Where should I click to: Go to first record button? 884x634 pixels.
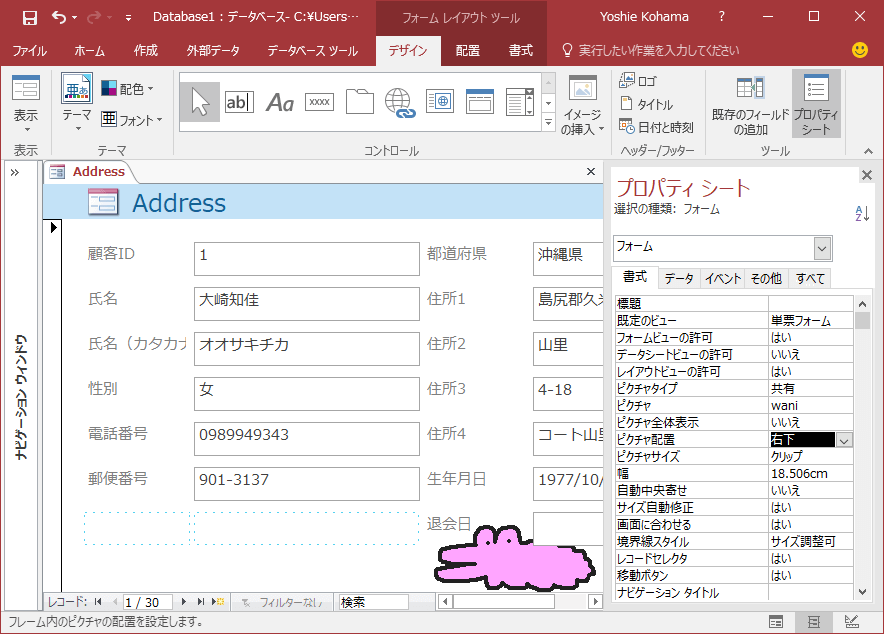[x=98, y=602]
